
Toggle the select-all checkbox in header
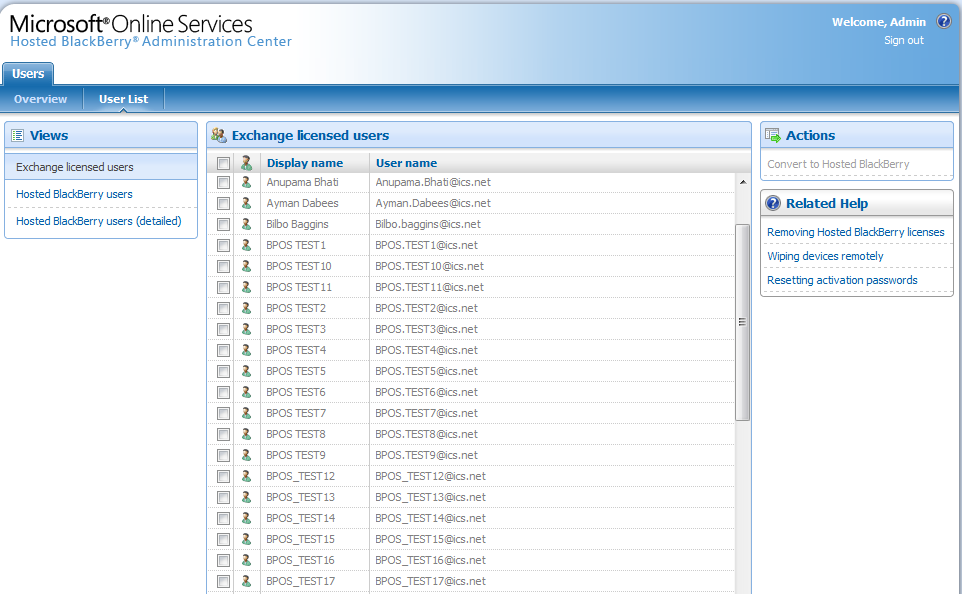click(x=223, y=163)
